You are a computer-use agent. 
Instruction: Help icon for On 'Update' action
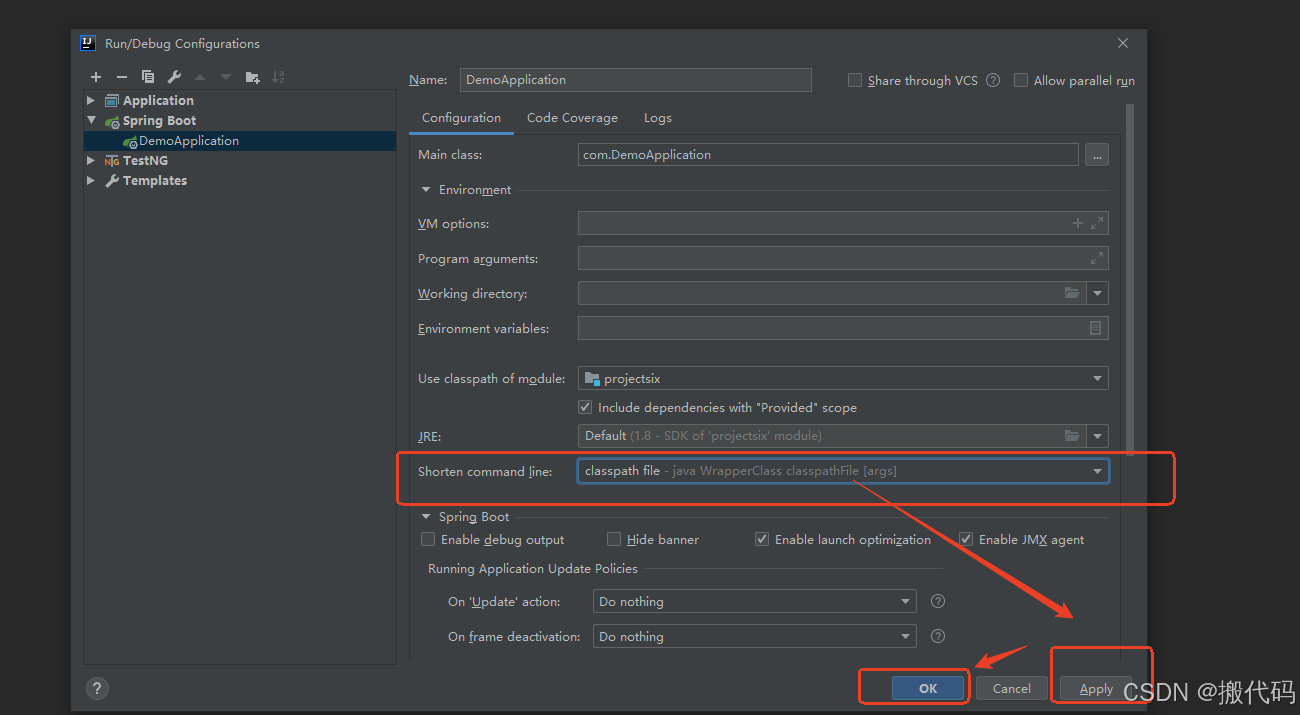(938, 601)
